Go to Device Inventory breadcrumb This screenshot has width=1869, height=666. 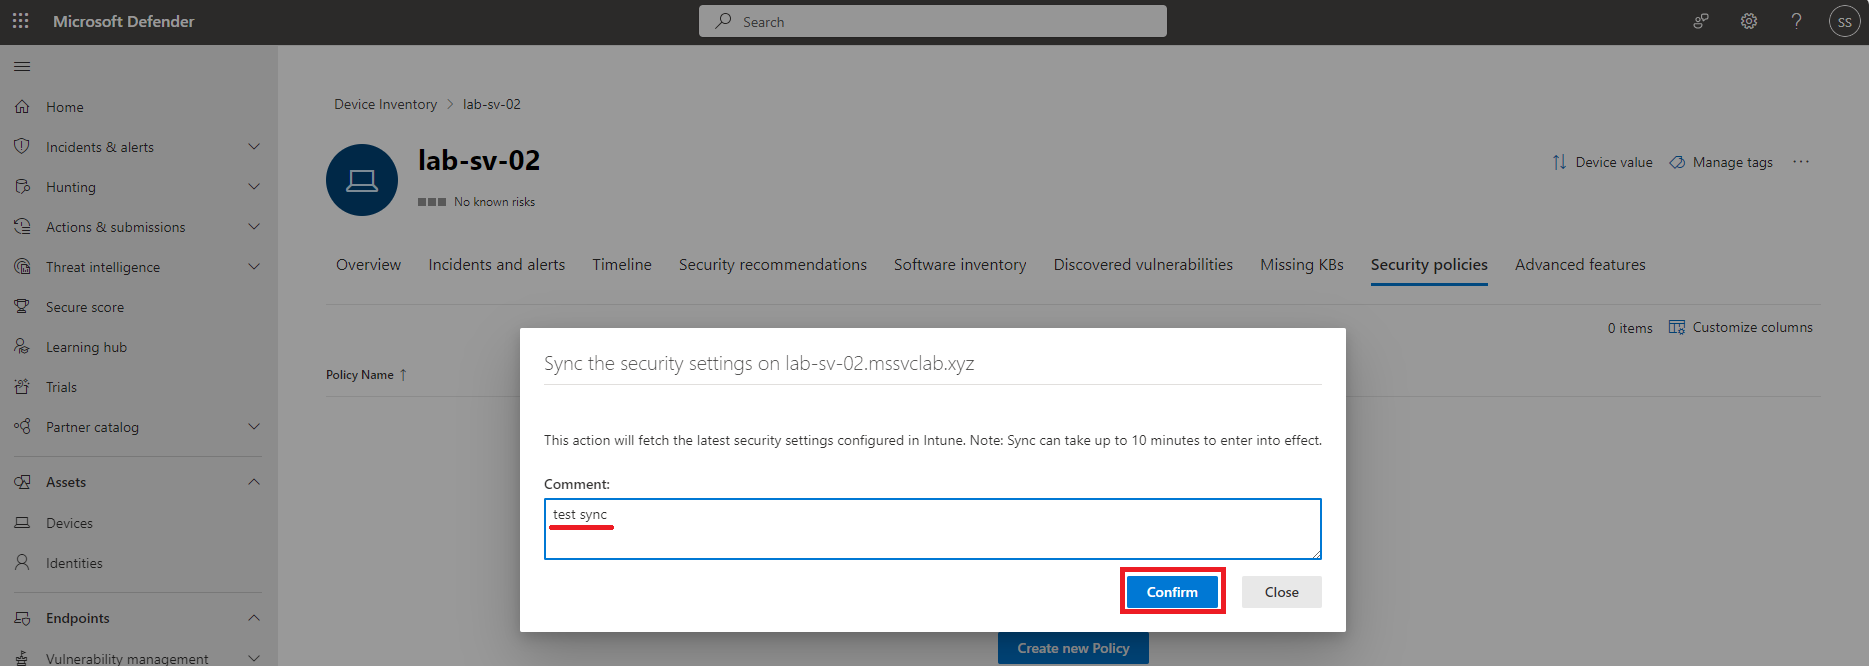click(385, 104)
